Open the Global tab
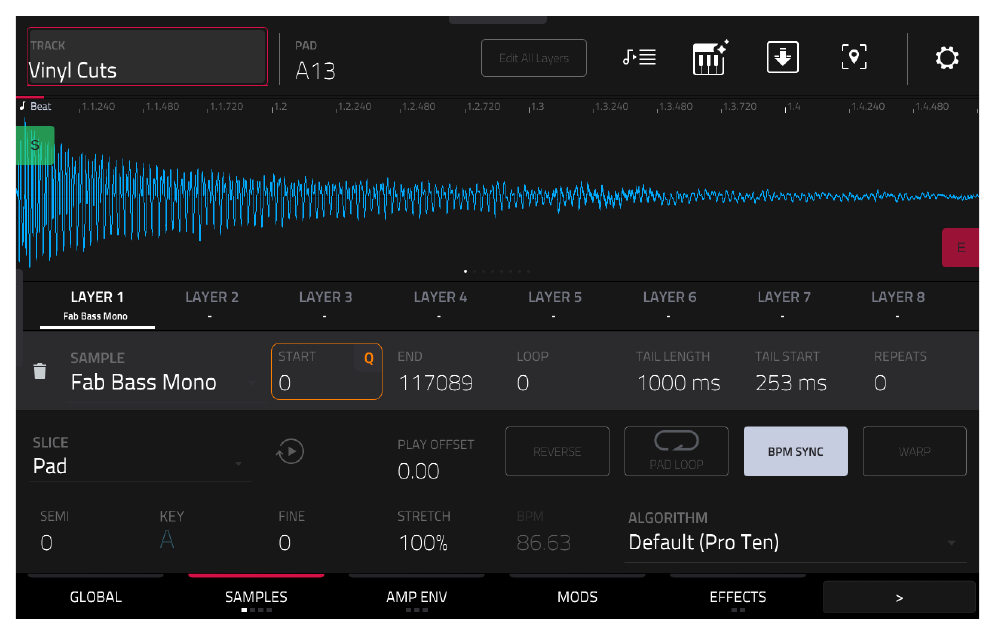This screenshot has width=996, height=636. coord(96,597)
